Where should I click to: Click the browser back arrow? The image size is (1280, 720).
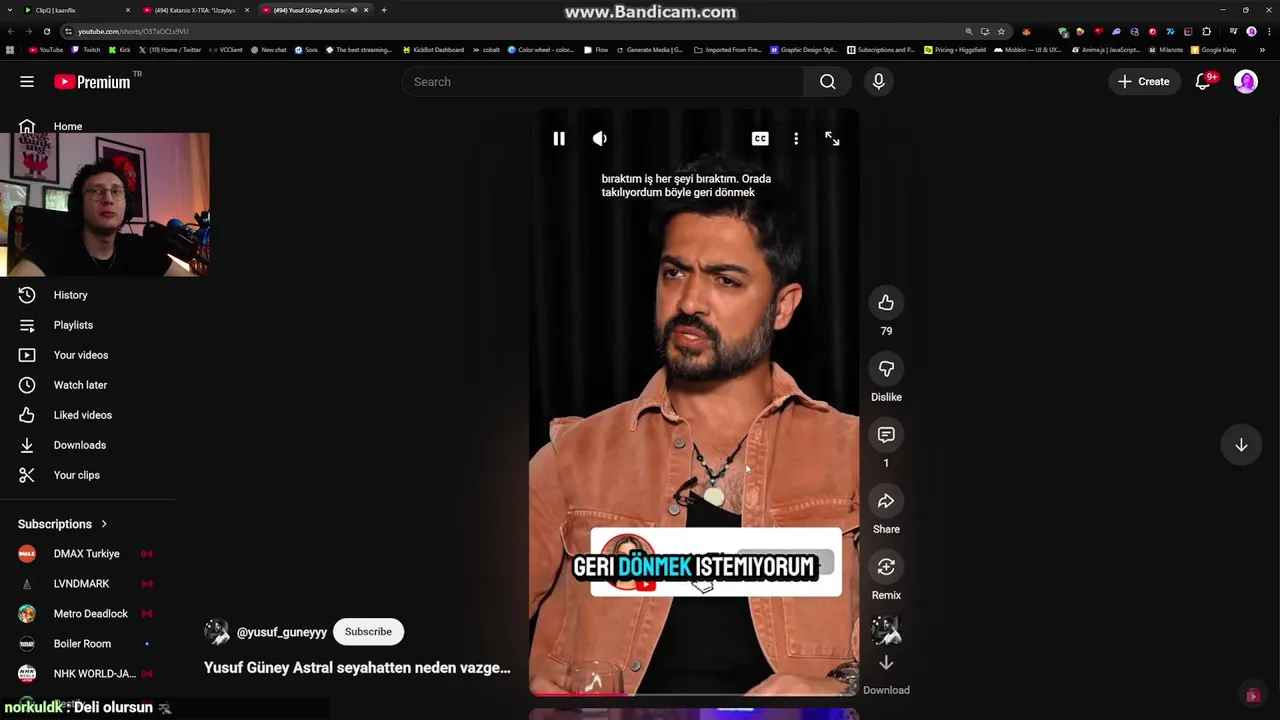point(11,31)
